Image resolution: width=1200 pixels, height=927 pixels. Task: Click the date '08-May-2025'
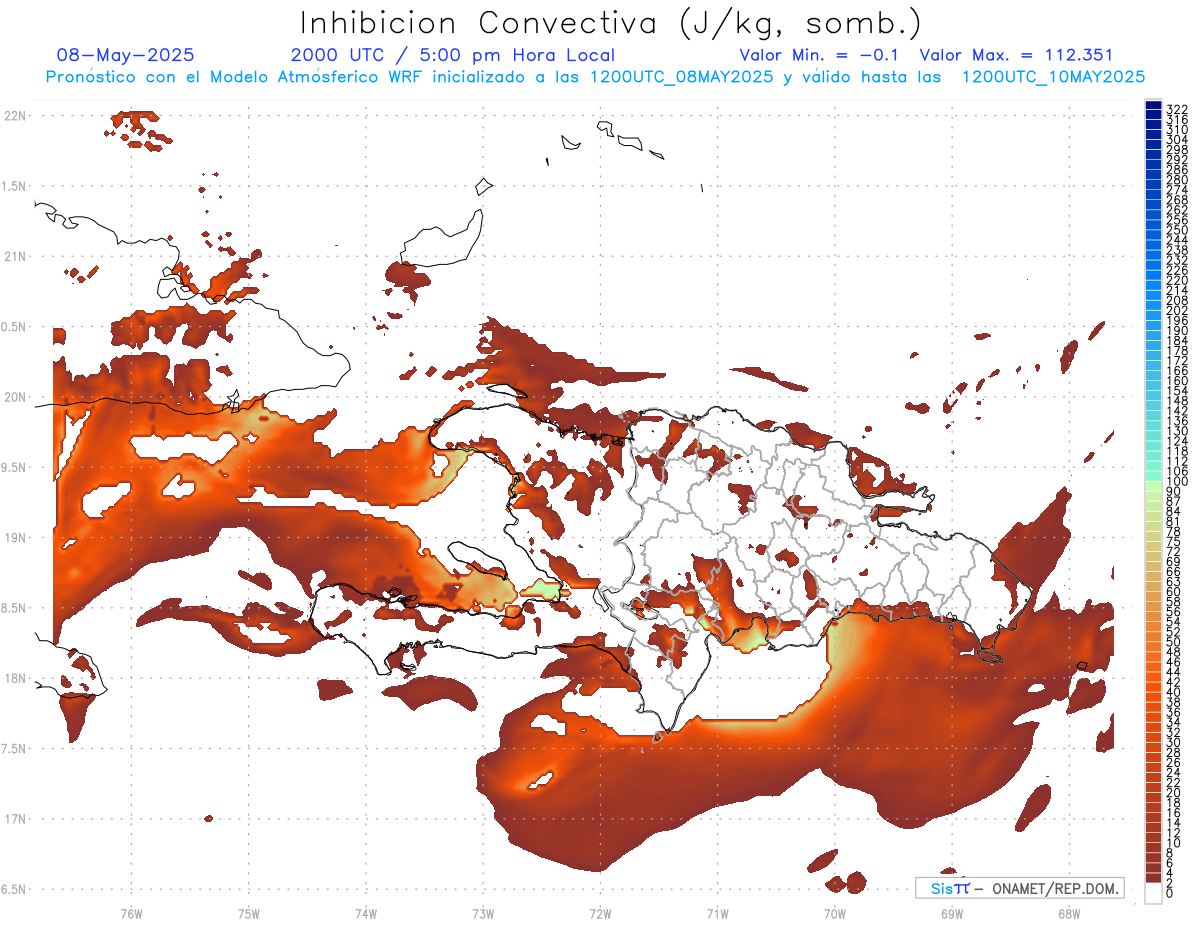coord(126,55)
